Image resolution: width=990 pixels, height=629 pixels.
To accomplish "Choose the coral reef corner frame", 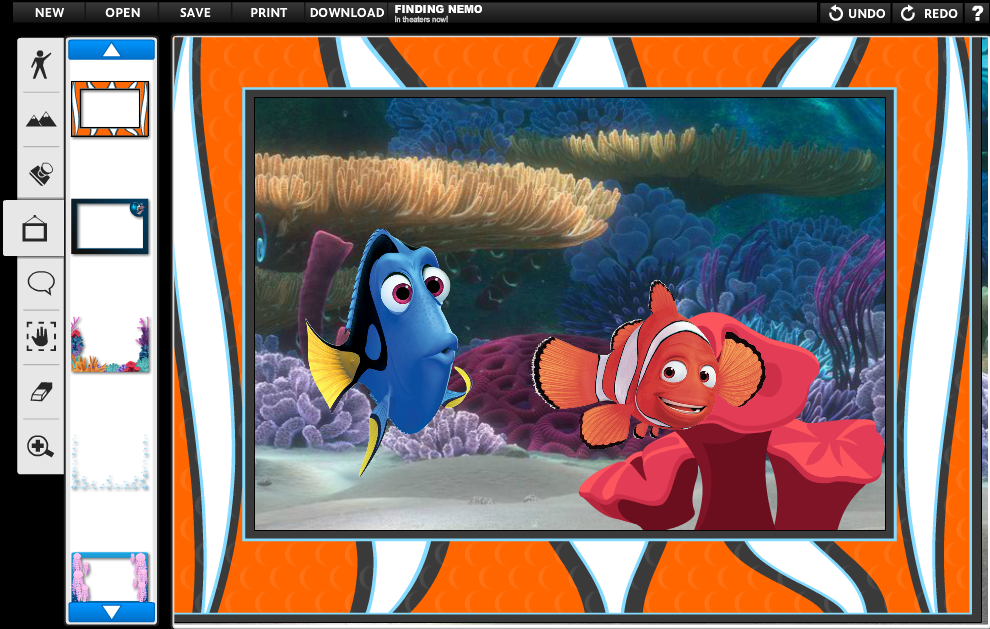I will [x=110, y=344].
